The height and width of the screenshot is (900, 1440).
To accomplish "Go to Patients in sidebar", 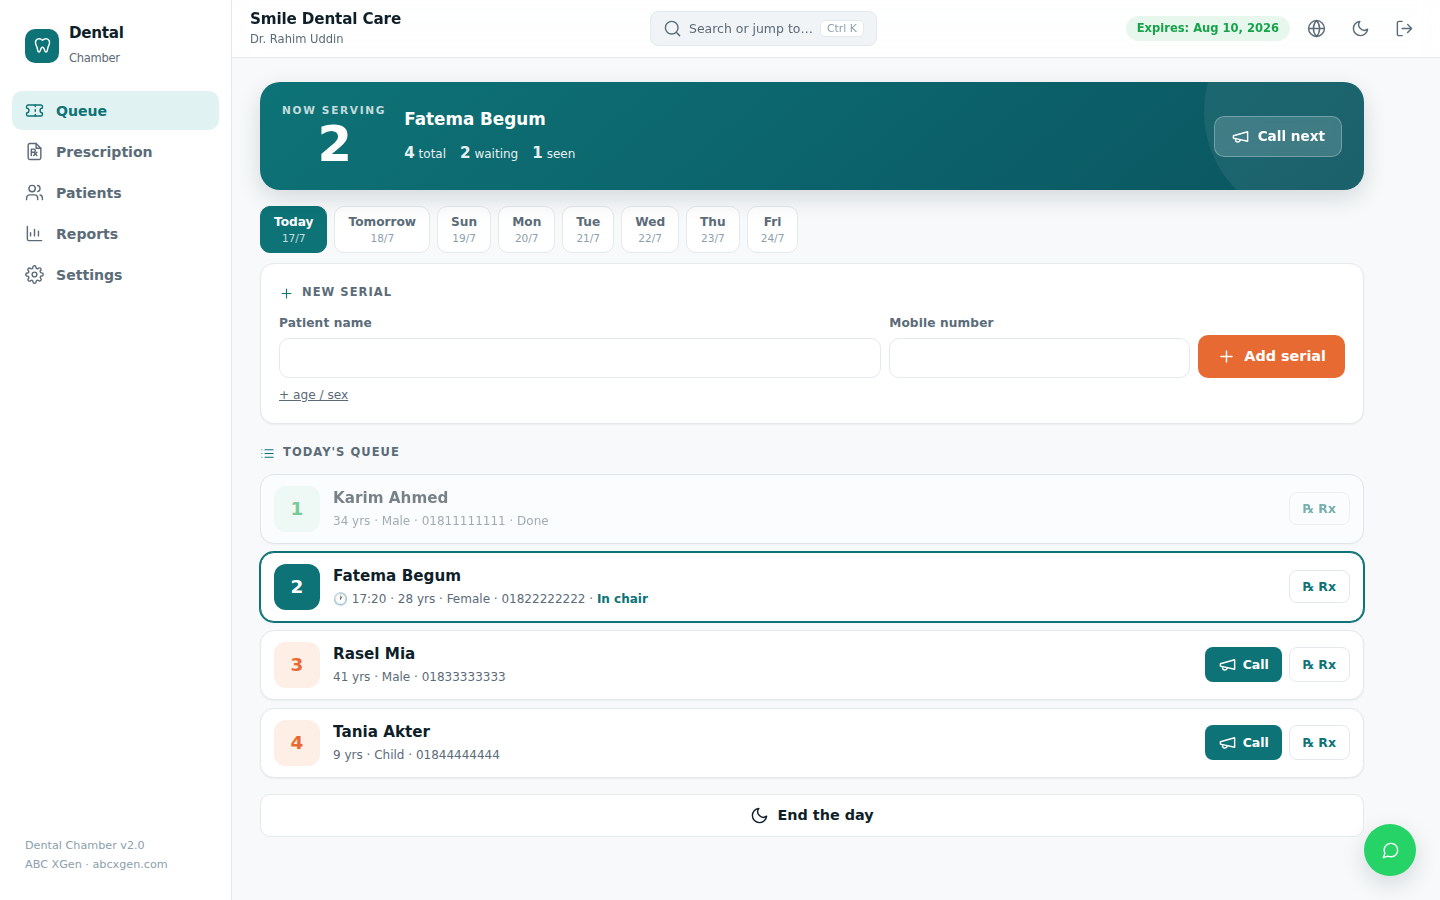I will (x=115, y=192).
